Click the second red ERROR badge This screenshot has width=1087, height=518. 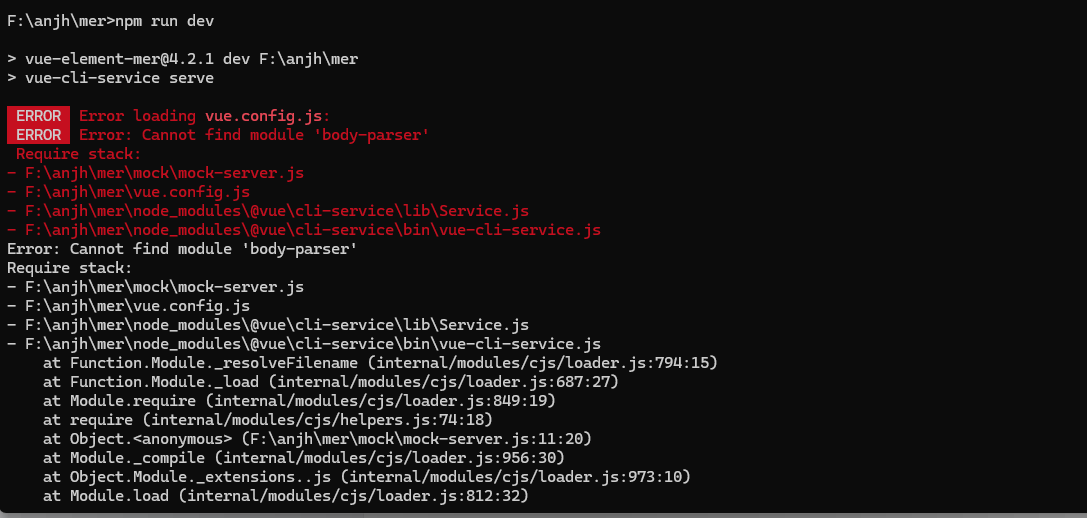(39, 135)
